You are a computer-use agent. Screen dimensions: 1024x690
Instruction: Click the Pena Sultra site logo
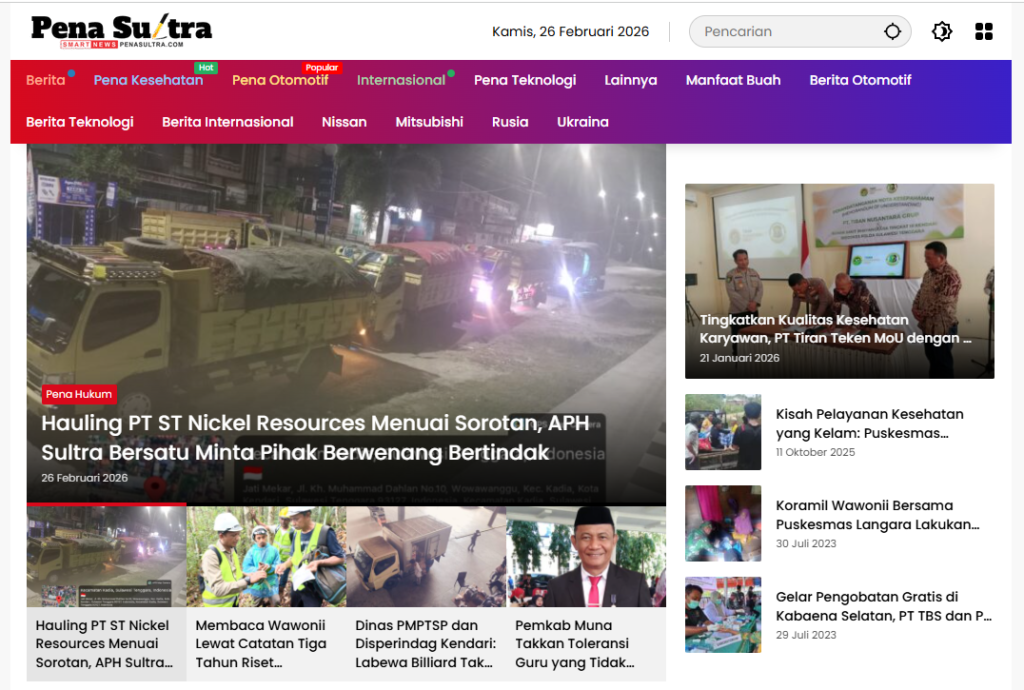pos(121,31)
